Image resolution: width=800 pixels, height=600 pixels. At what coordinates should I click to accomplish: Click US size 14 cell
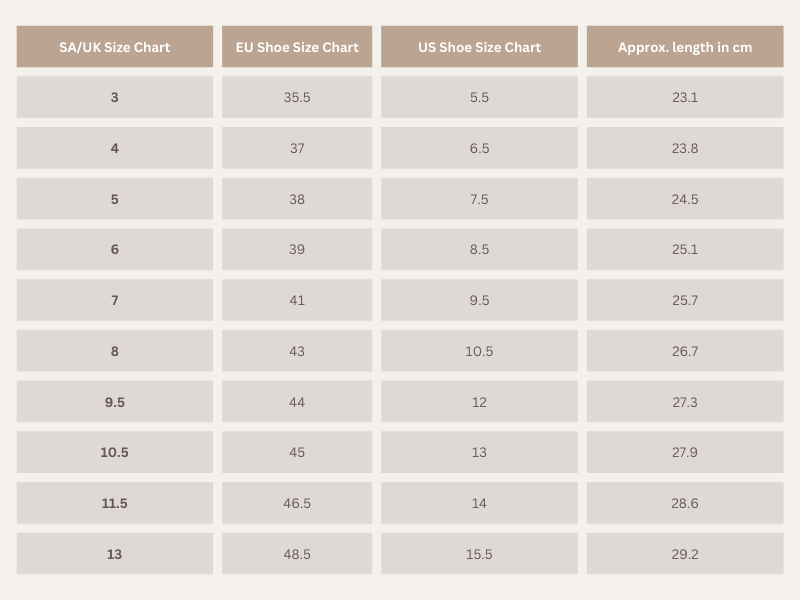pyautogui.click(x=479, y=503)
